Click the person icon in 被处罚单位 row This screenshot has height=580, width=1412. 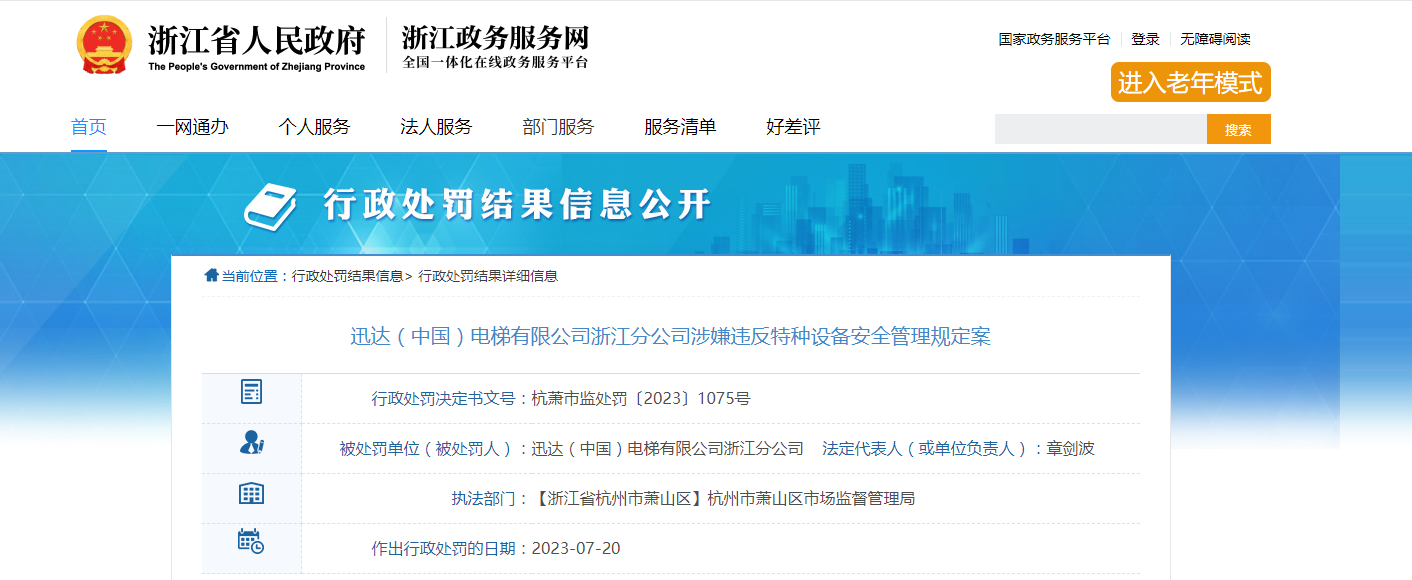(251, 442)
